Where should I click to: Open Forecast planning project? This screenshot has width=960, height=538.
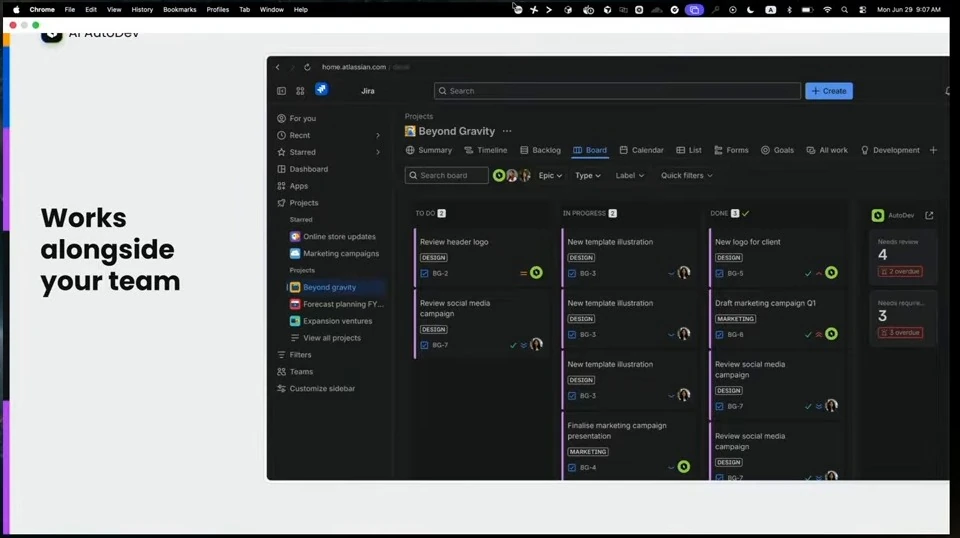coord(336,304)
